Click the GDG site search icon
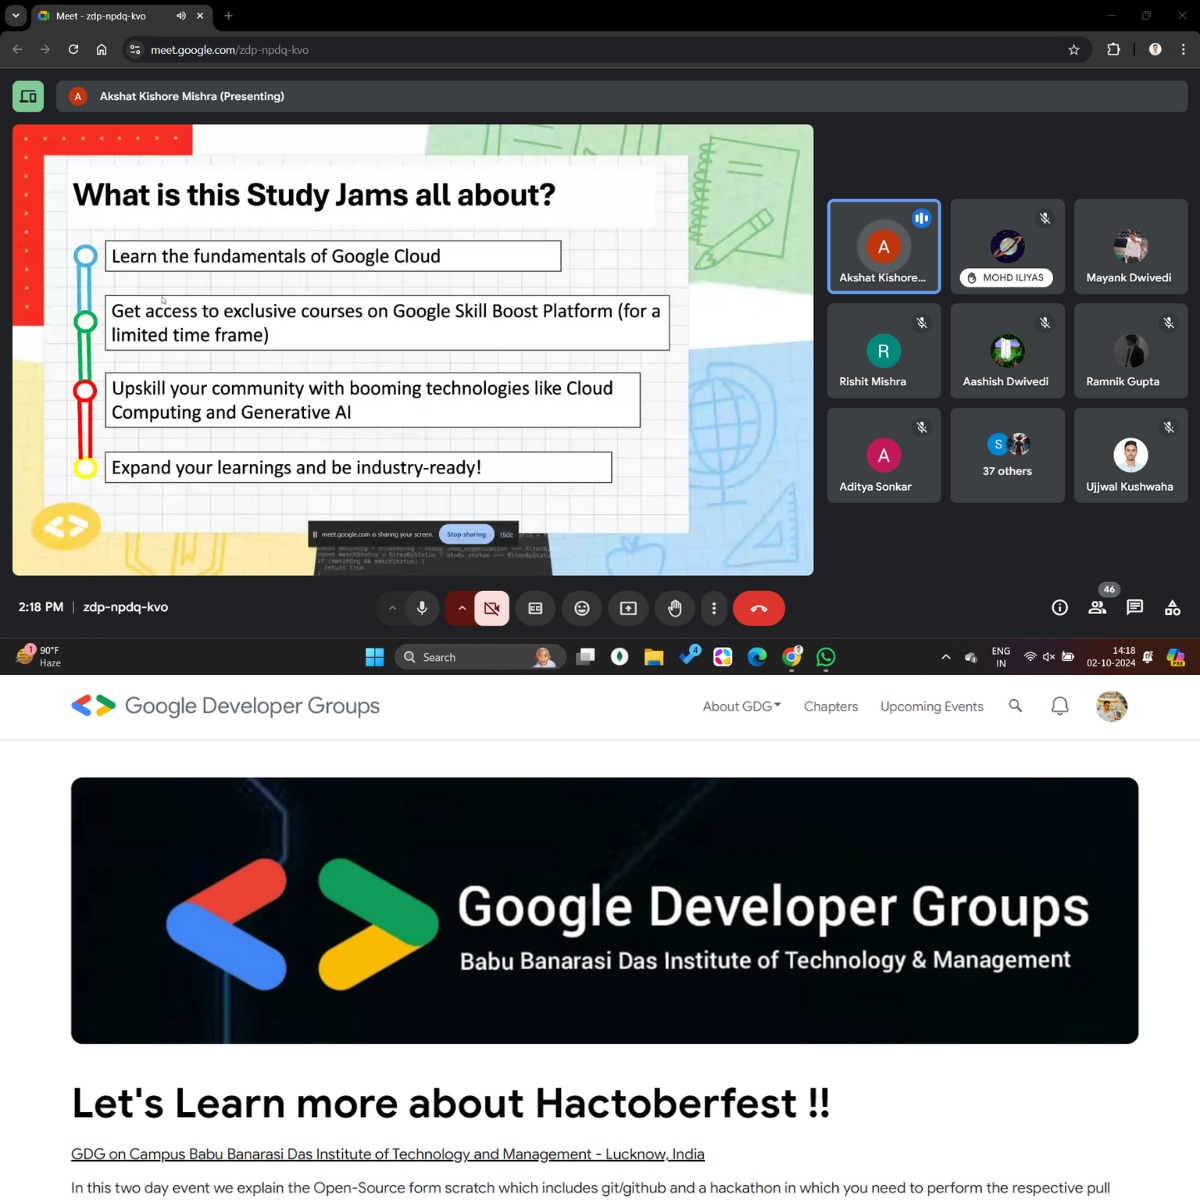Viewport: 1200px width, 1200px height. (1015, 706)
